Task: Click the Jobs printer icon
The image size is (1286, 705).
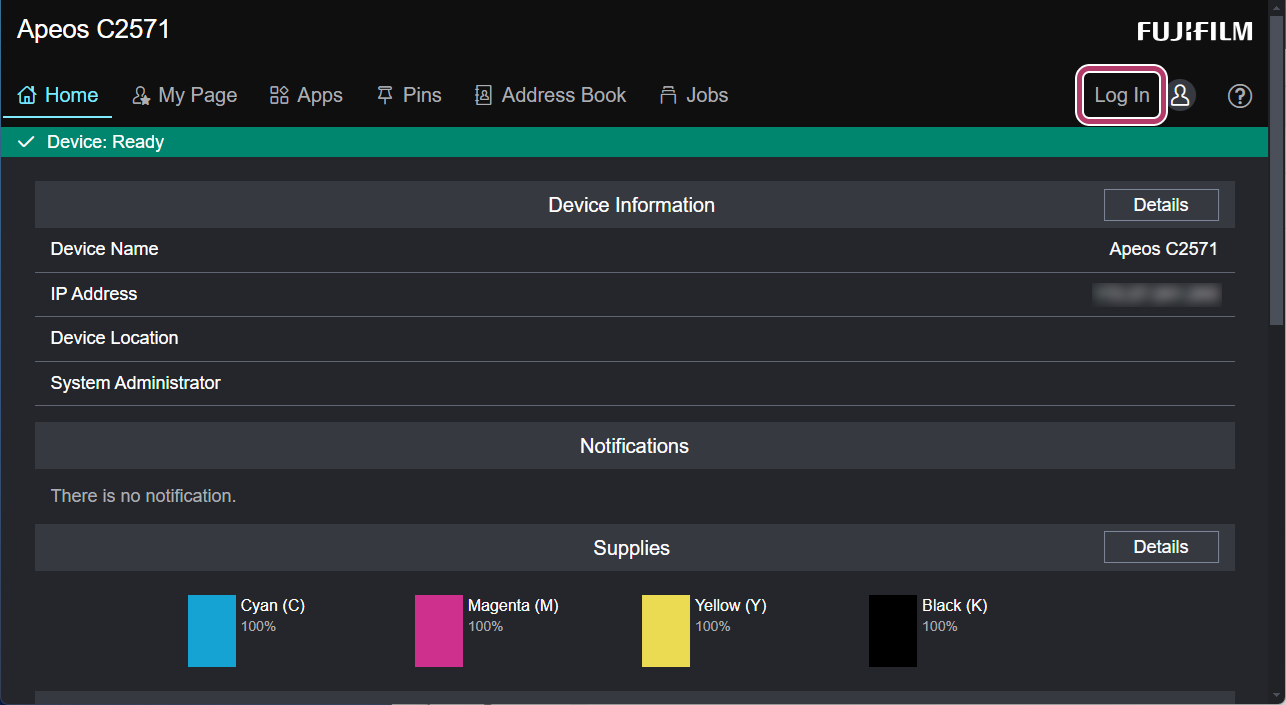Action: point(668,95)
